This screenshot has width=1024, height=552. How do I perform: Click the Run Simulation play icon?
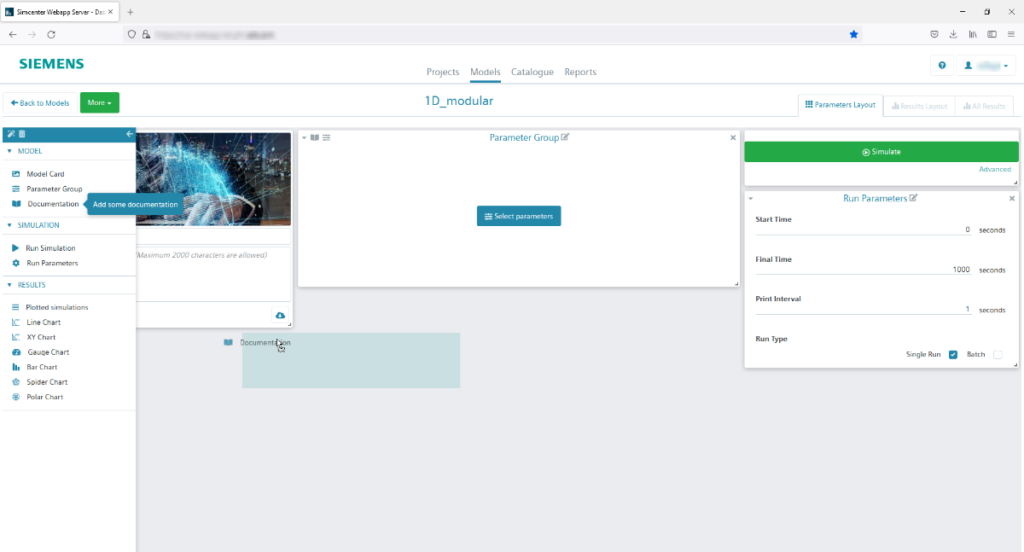pos(16,248)
